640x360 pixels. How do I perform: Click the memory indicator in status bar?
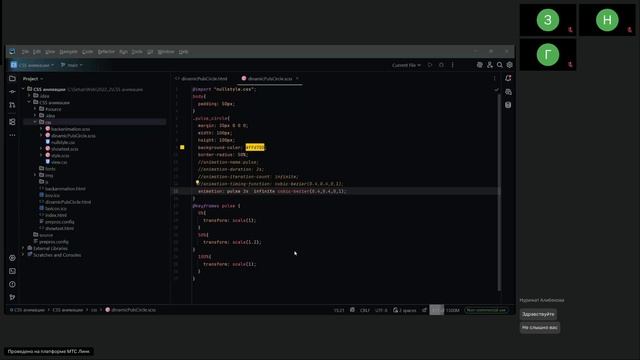click(444, 310)
